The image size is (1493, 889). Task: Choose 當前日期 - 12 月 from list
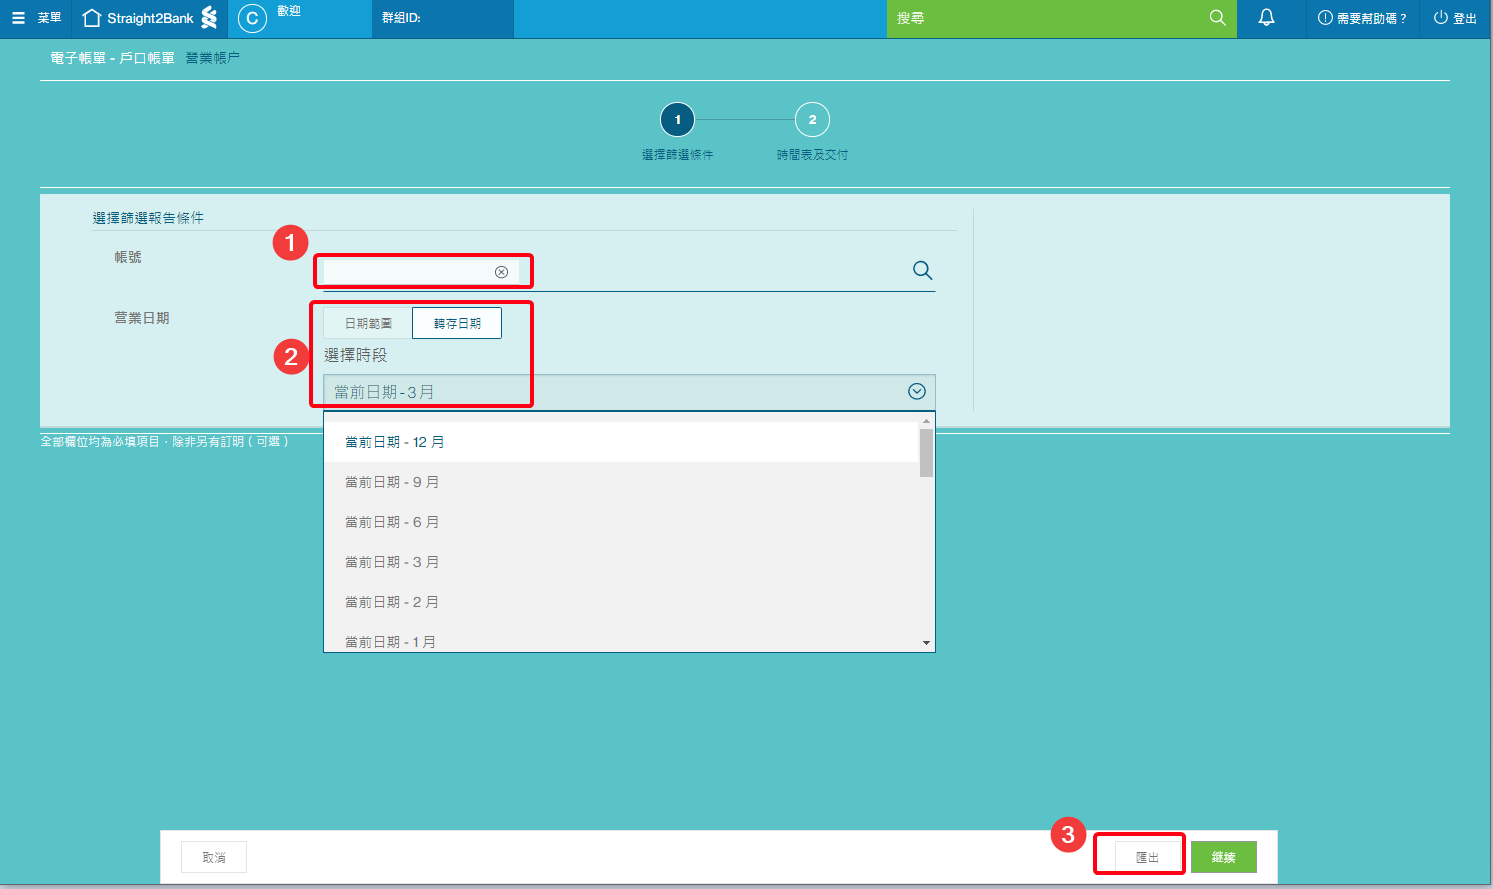pos(395,442)
